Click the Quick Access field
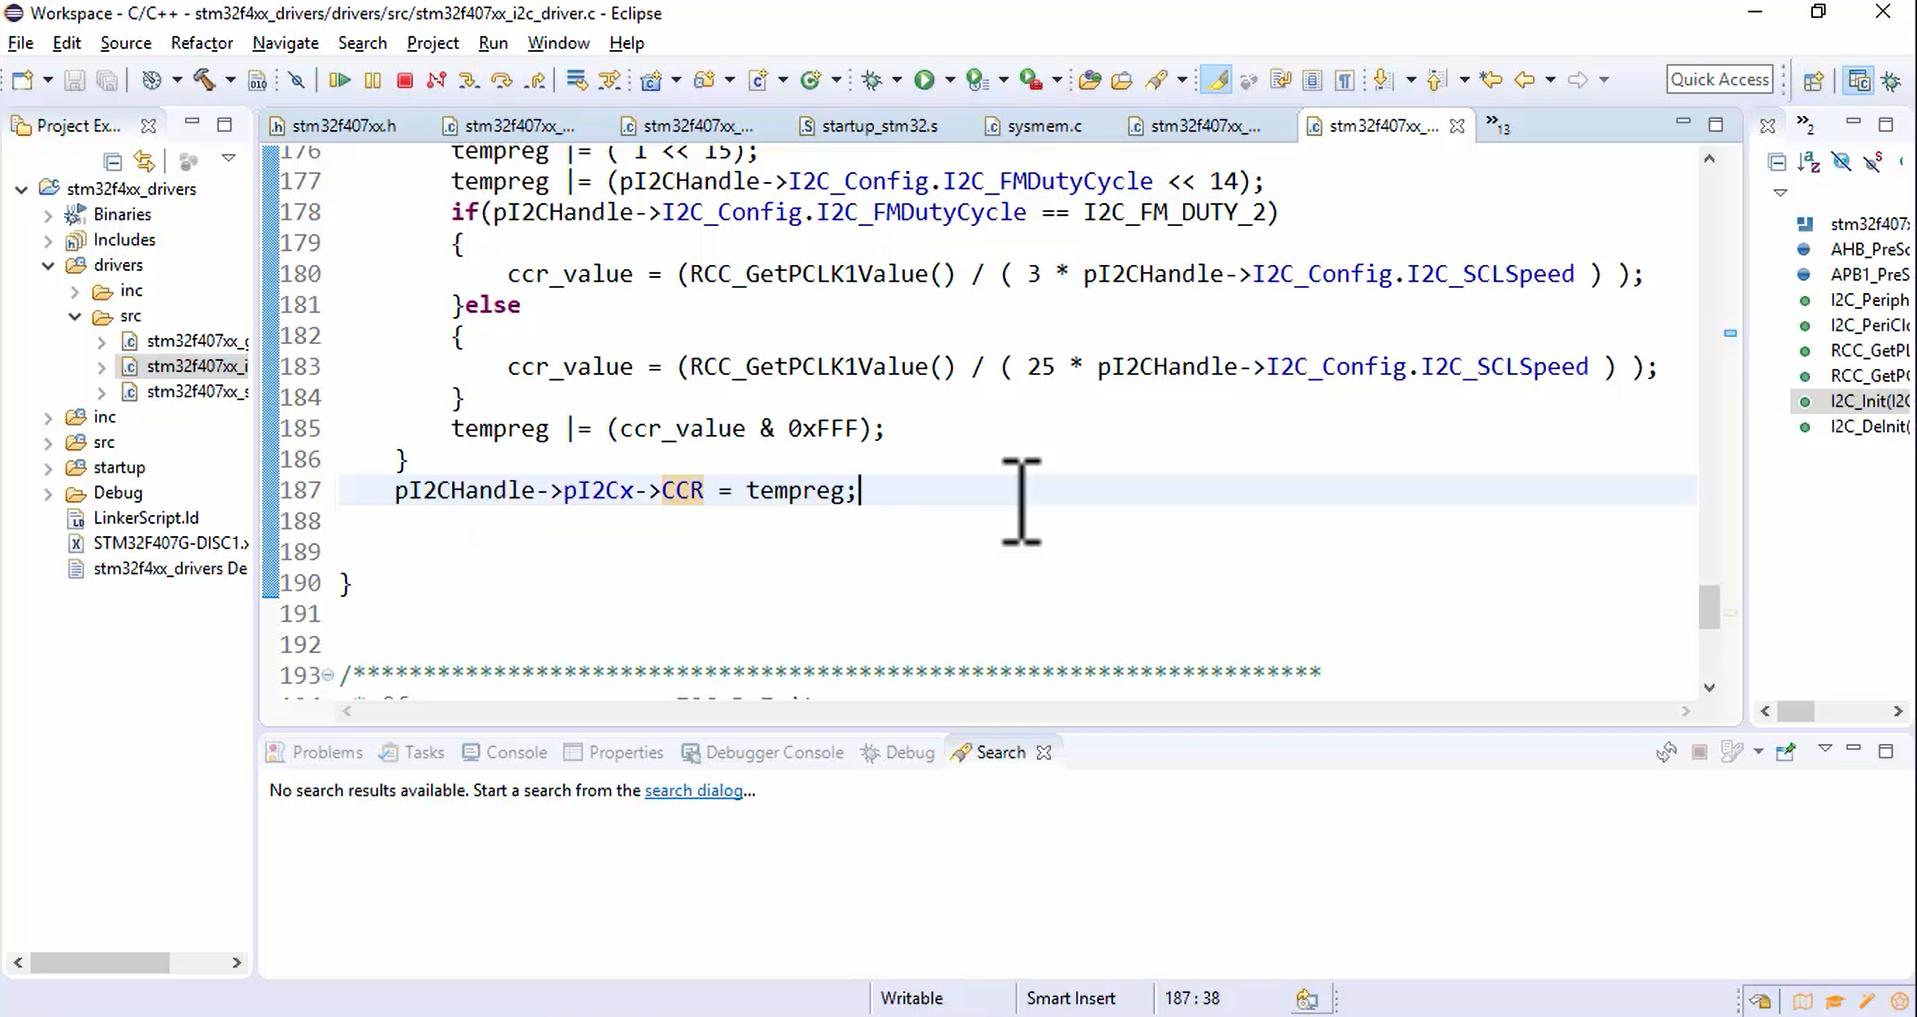 pyautogui.click(x=1720, y=79)
